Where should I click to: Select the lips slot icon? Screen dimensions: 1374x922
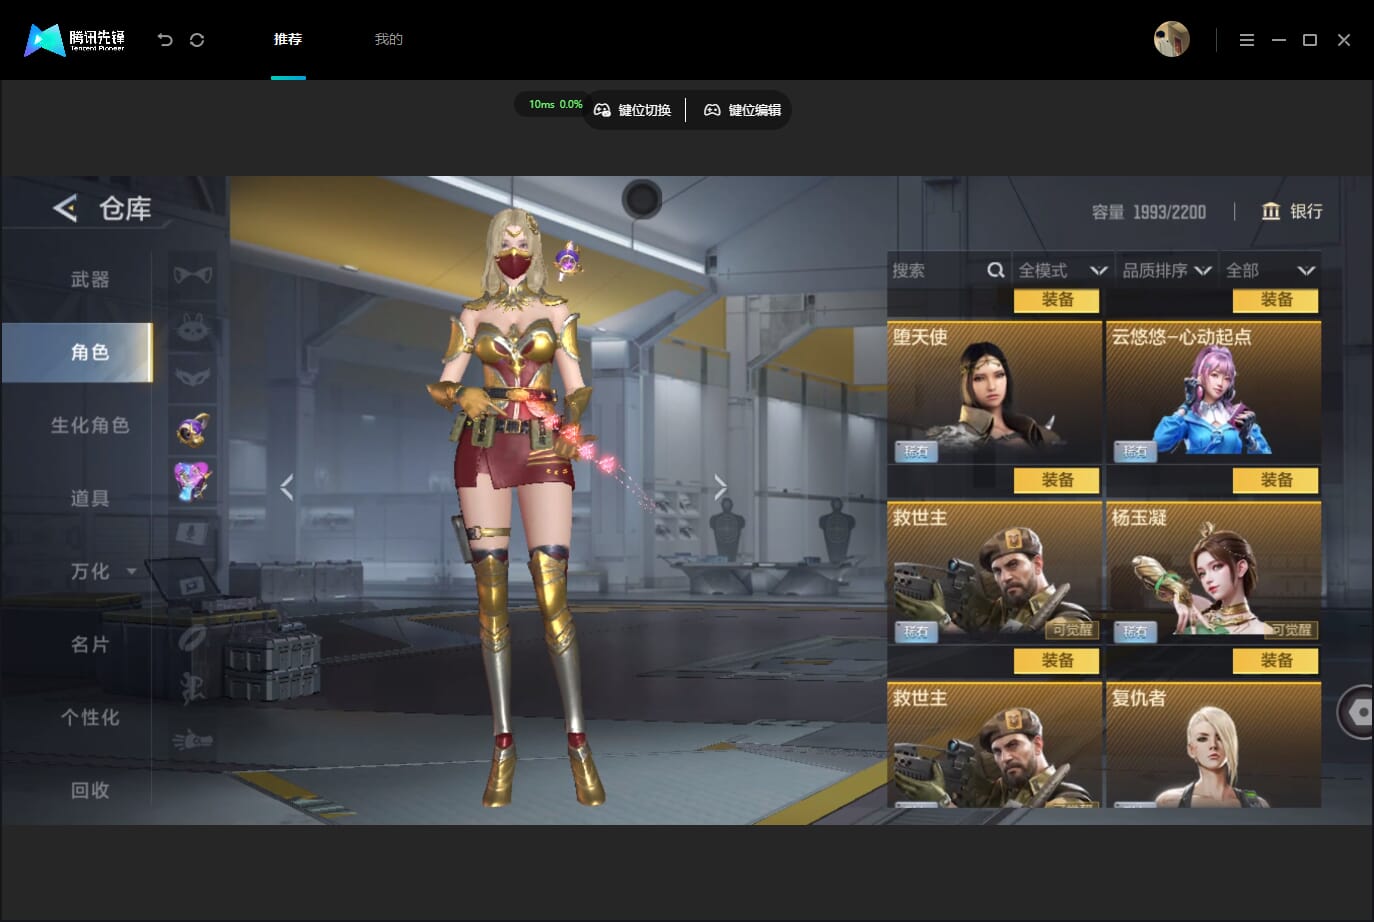(193, 637)
